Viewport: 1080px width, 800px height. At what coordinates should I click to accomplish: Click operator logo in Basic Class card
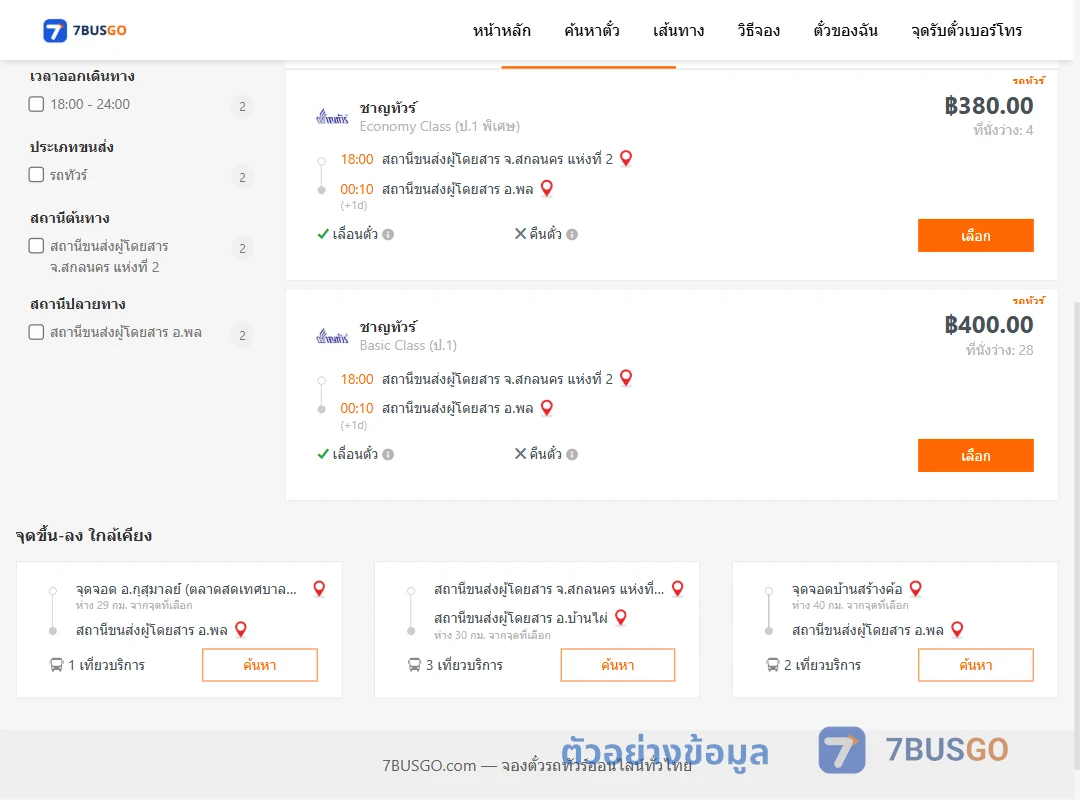pos(332,336)
